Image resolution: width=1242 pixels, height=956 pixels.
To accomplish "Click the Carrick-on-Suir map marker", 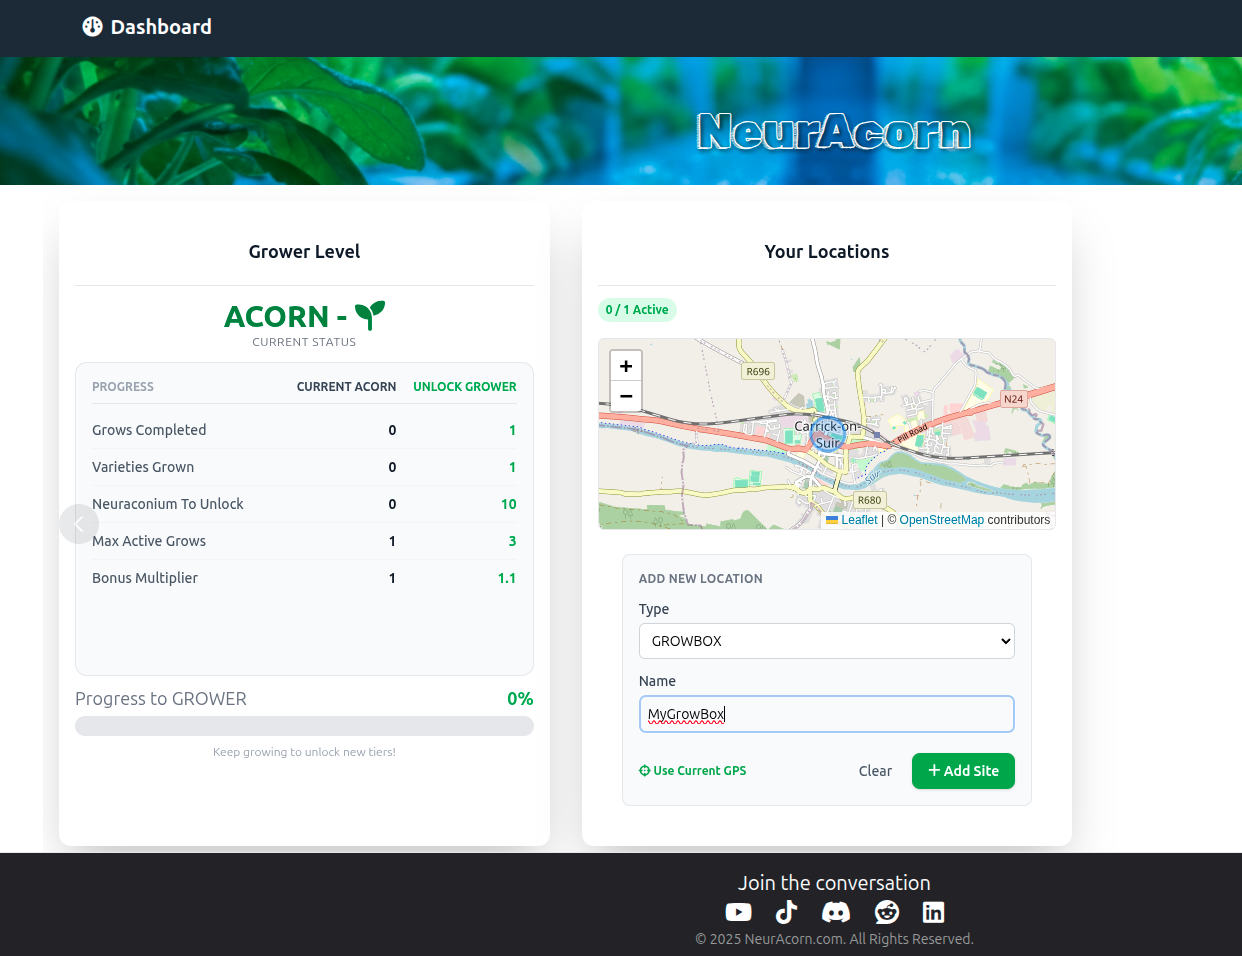I will [x=826, y=435].
